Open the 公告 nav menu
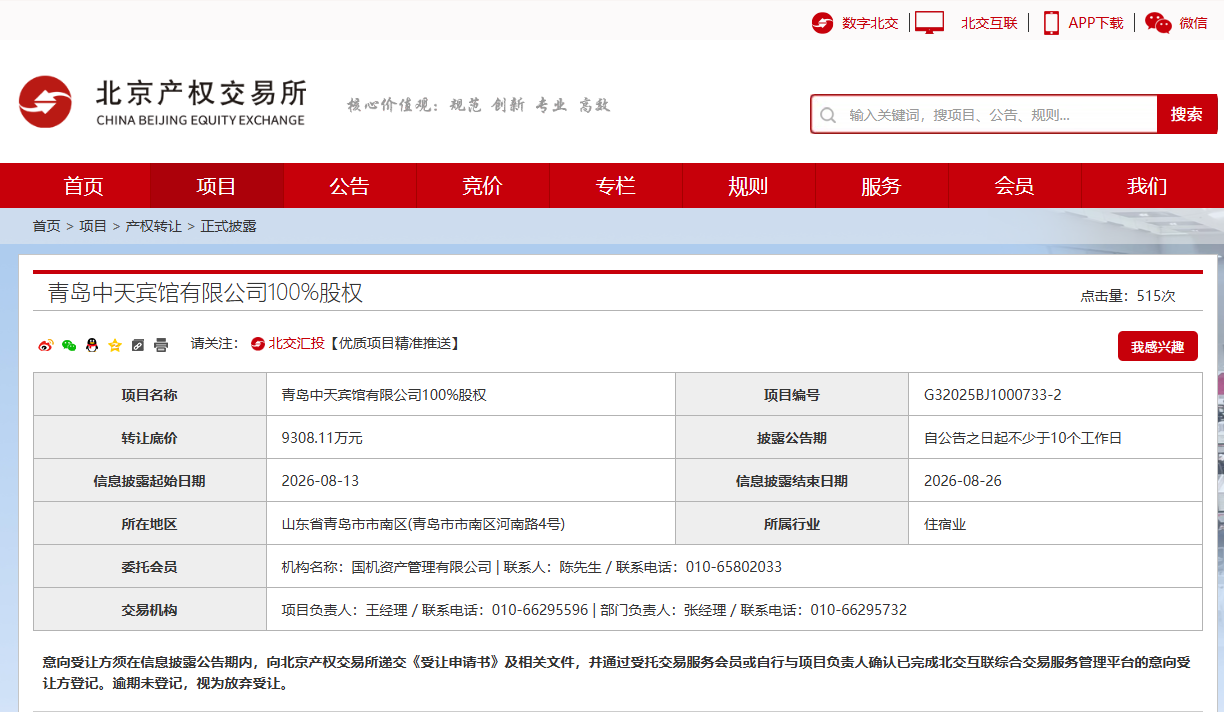Screen dimensions: 1224x712 [349, 186]
